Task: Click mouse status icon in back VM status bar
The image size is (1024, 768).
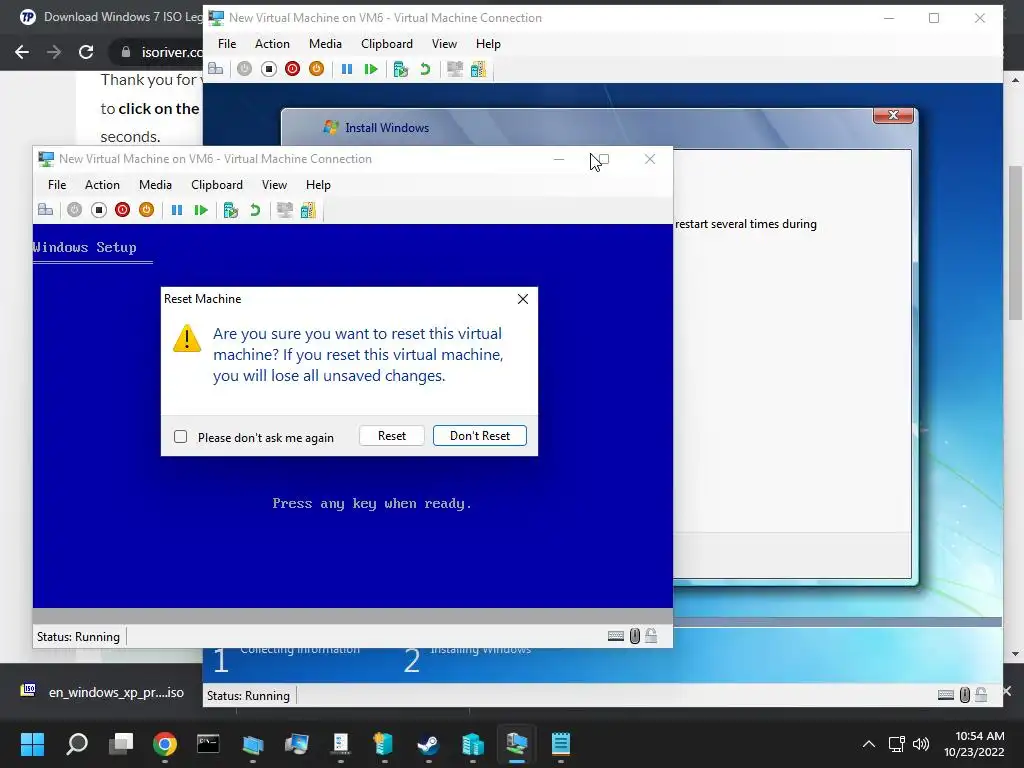Action: click(965, 695)
